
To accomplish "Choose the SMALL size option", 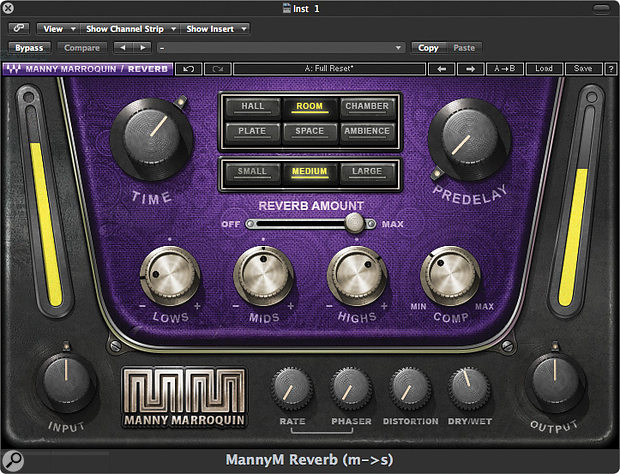I will pos(252,172).
